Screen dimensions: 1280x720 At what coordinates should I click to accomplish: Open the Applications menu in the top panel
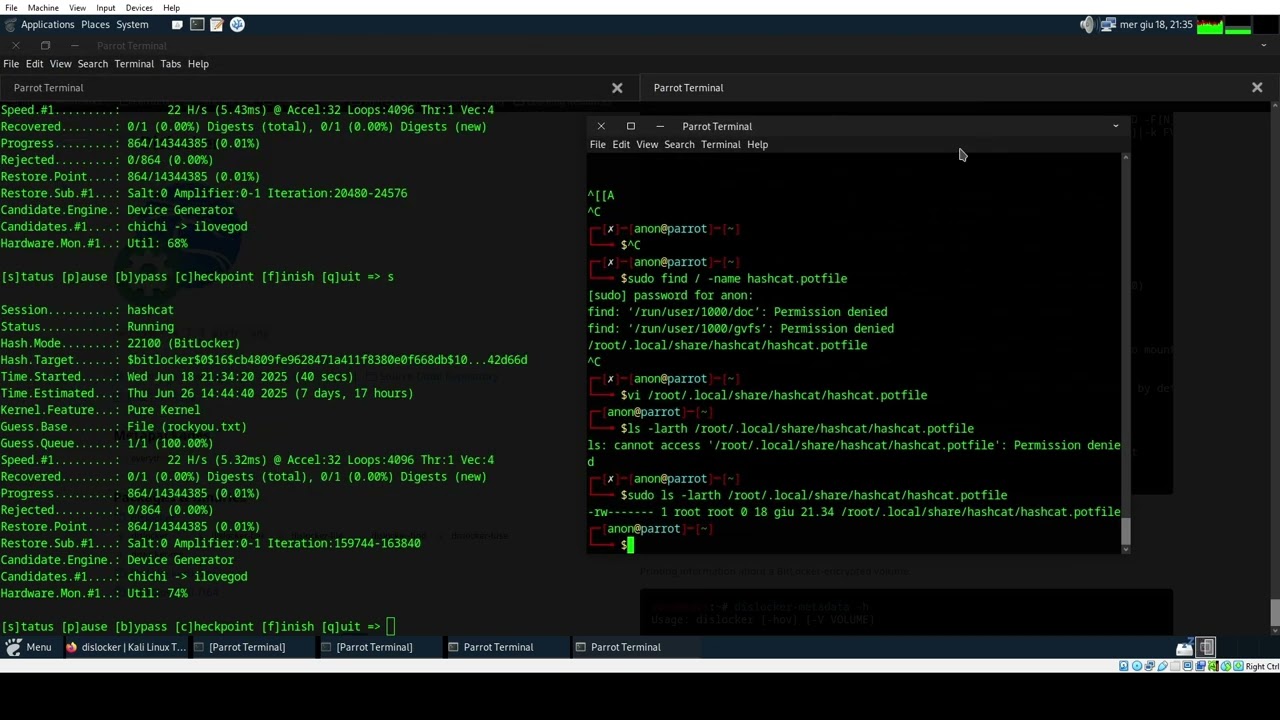tap(47, 24)
